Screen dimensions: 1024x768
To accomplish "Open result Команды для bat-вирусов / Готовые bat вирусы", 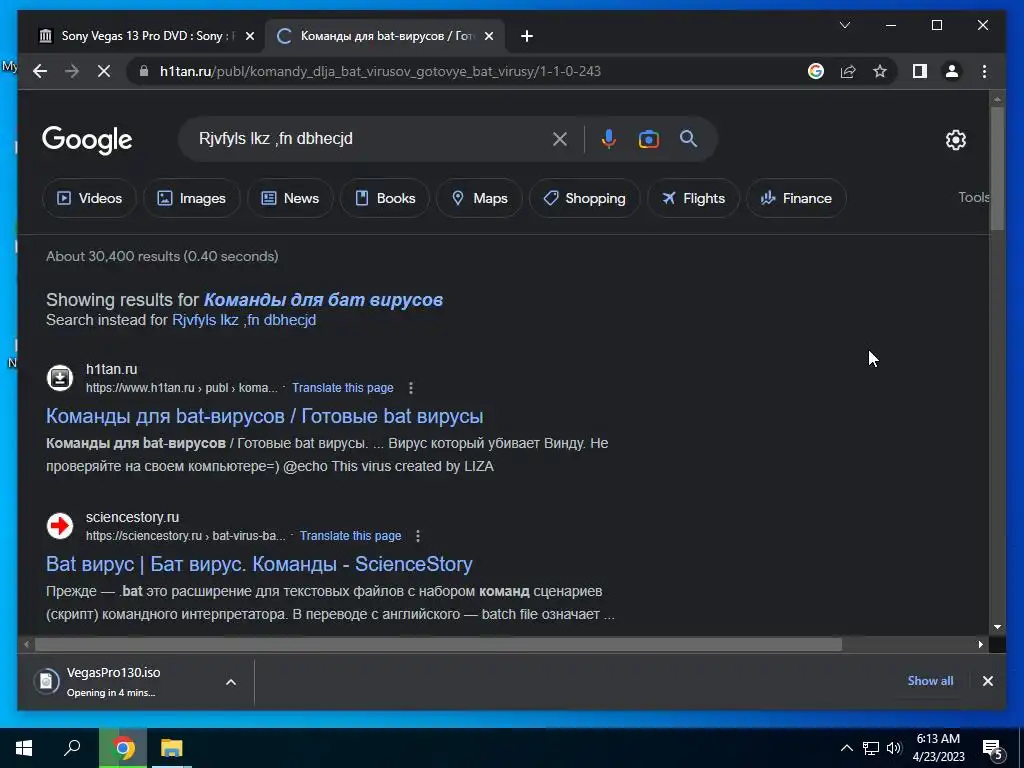I will click(x=264, y=416).
